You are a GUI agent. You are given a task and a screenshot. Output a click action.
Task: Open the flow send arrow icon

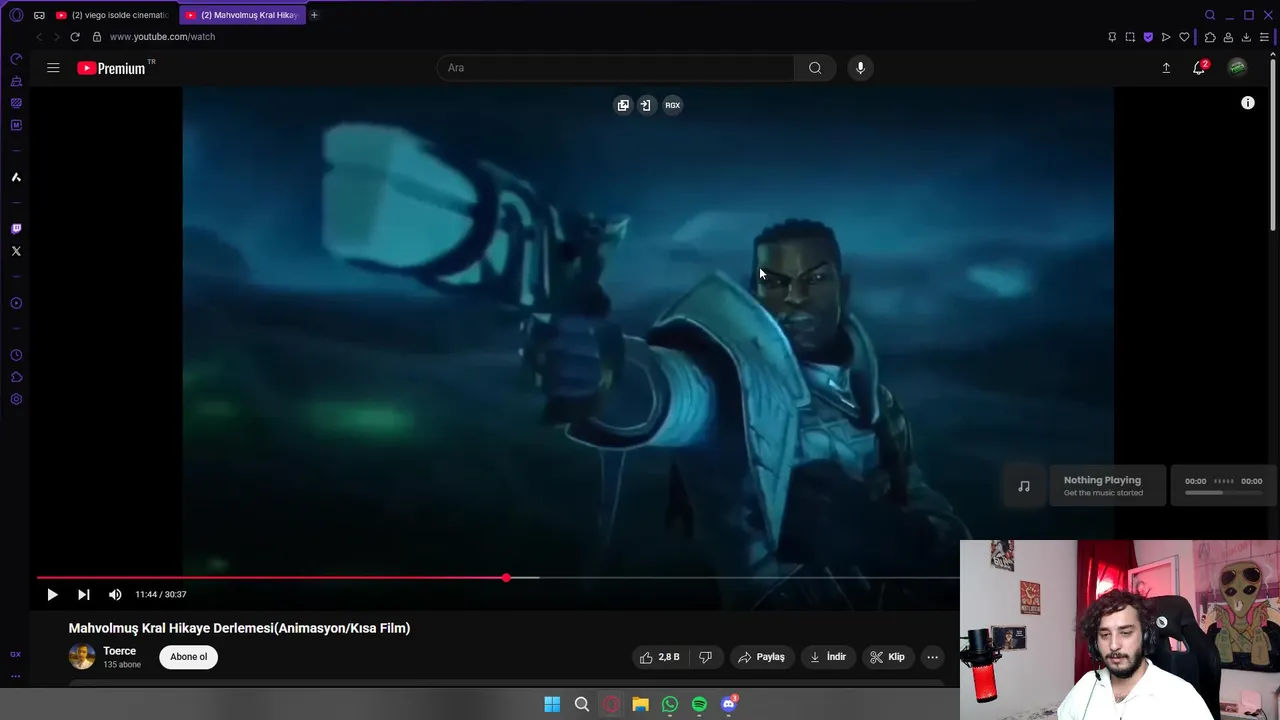[1166, 37]
